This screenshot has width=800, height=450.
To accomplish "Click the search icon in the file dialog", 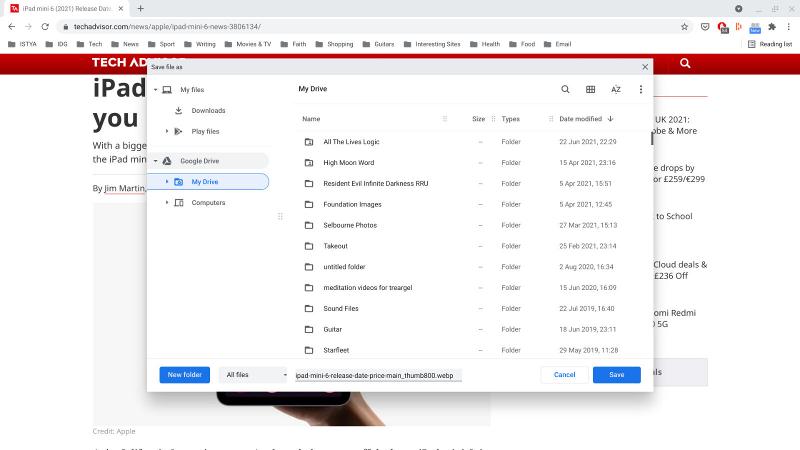I will [565, 89].
